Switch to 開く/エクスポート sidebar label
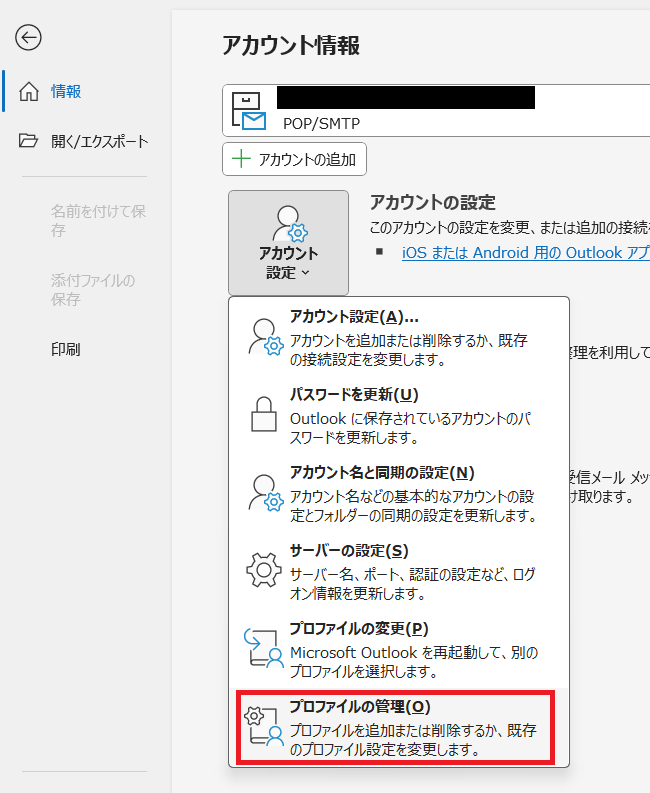The image size is (650, 793). tap(99, 141)
